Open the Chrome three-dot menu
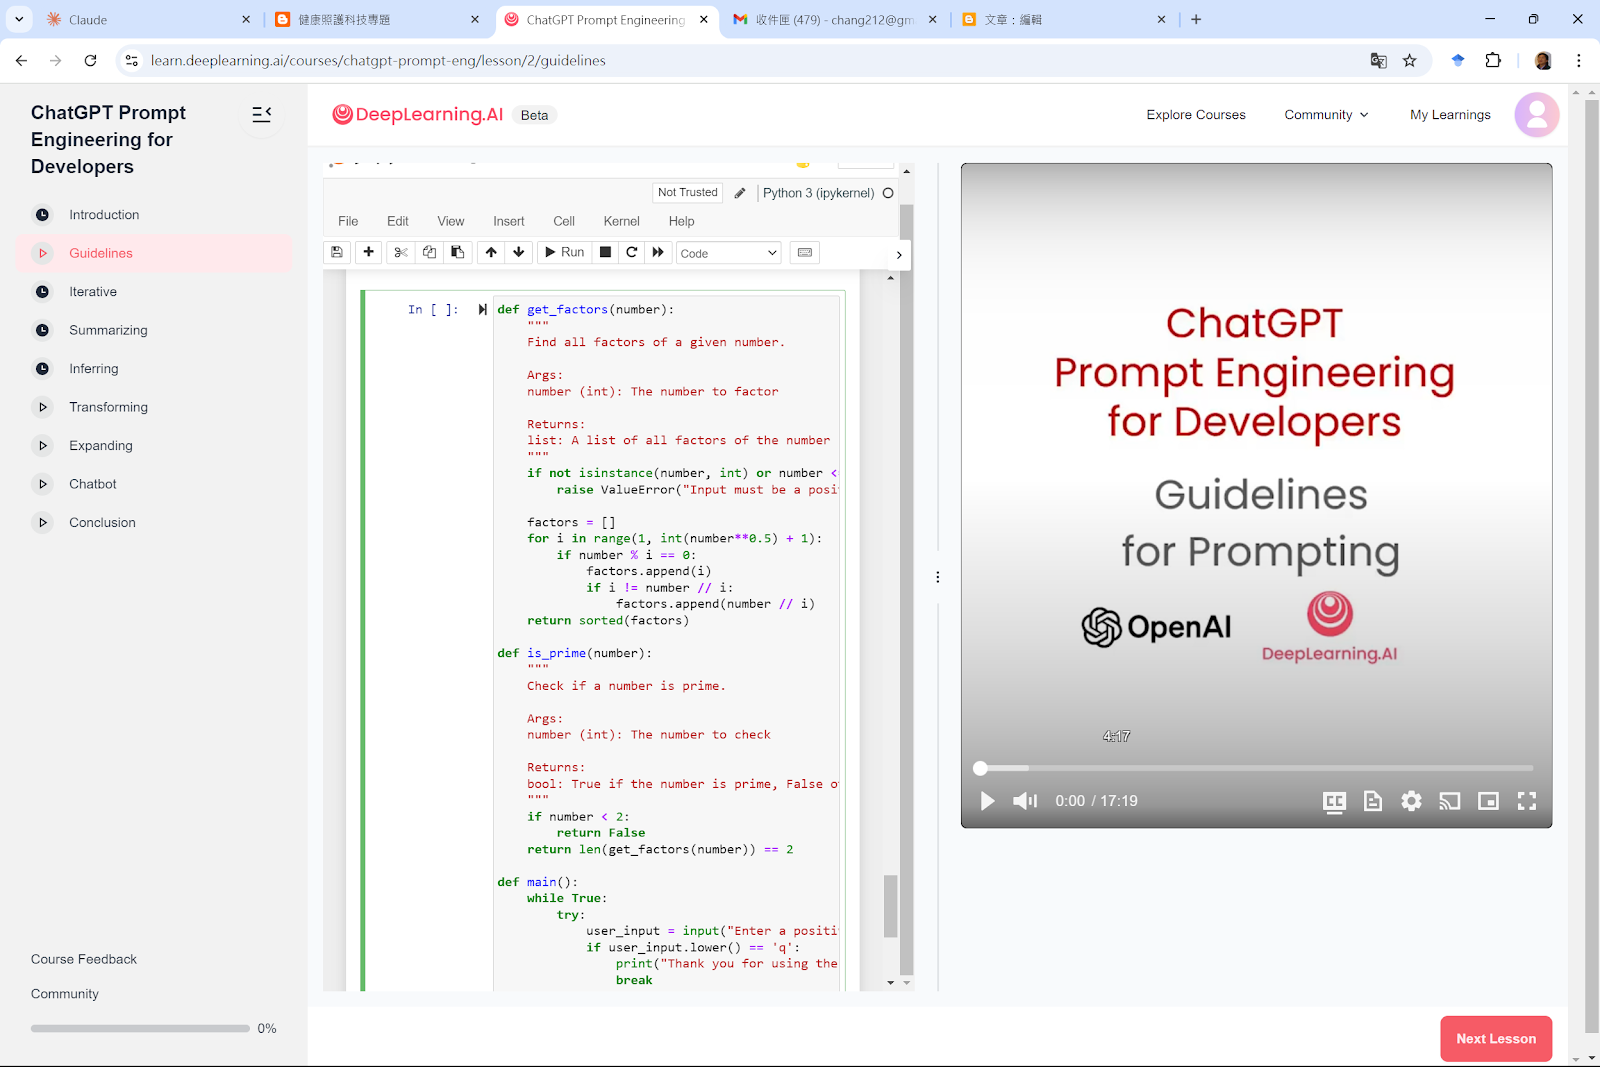Viewport: 1600px width, 1067px height. point(1579,61)
